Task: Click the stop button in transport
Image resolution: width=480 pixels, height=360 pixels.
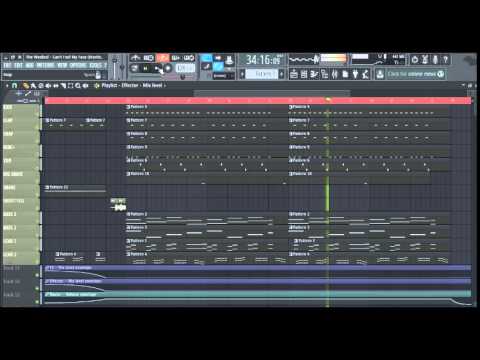Action: click(157, 68)
